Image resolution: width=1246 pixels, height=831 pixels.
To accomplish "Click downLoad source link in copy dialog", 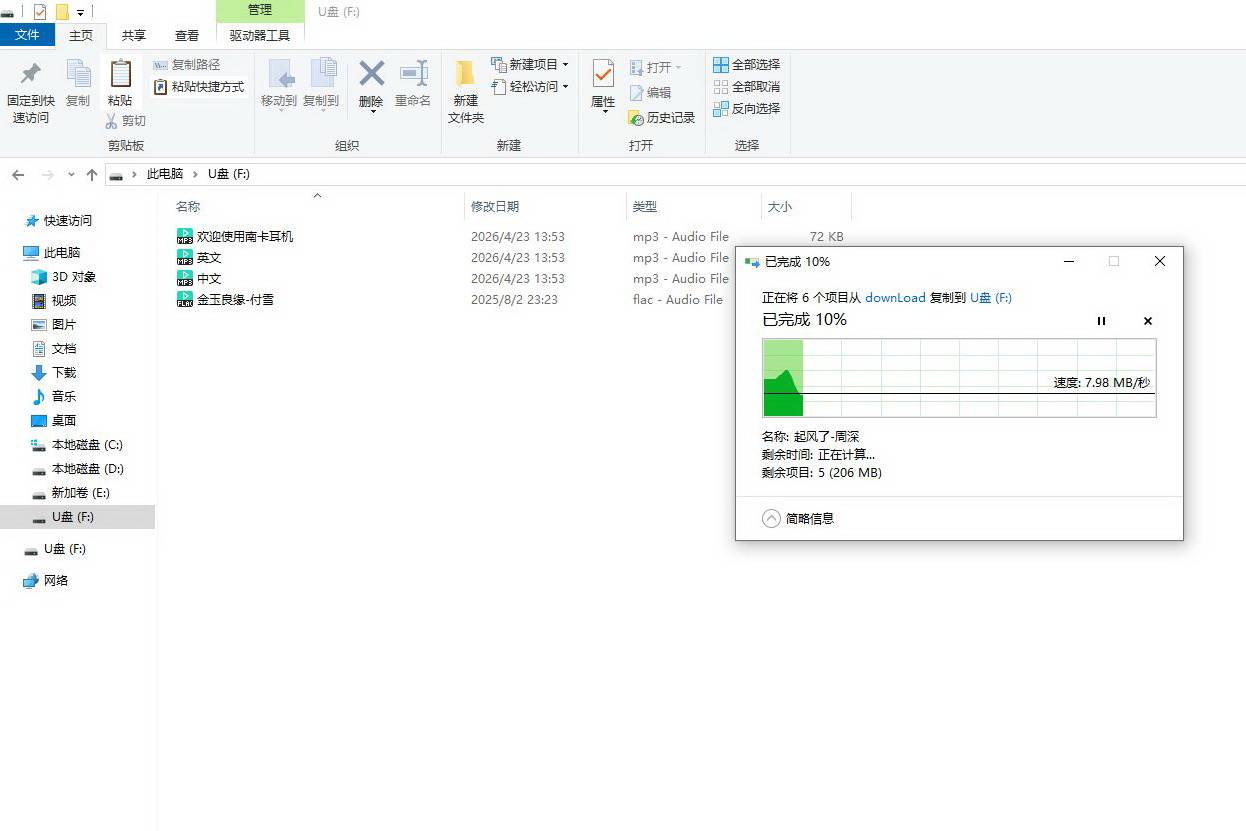I will pos(895,298).
